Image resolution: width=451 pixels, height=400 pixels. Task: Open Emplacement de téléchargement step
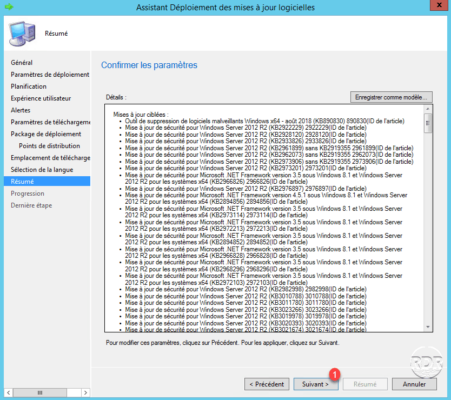[50, 158]
